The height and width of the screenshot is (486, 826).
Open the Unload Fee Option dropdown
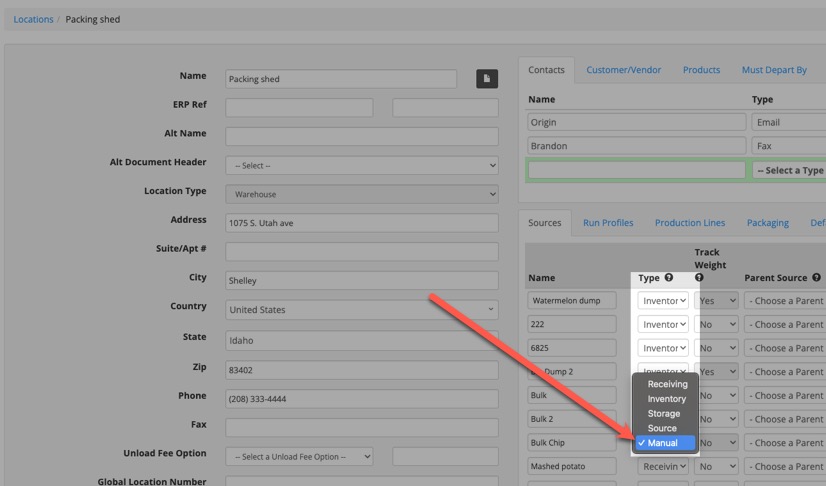pos(299,457)
